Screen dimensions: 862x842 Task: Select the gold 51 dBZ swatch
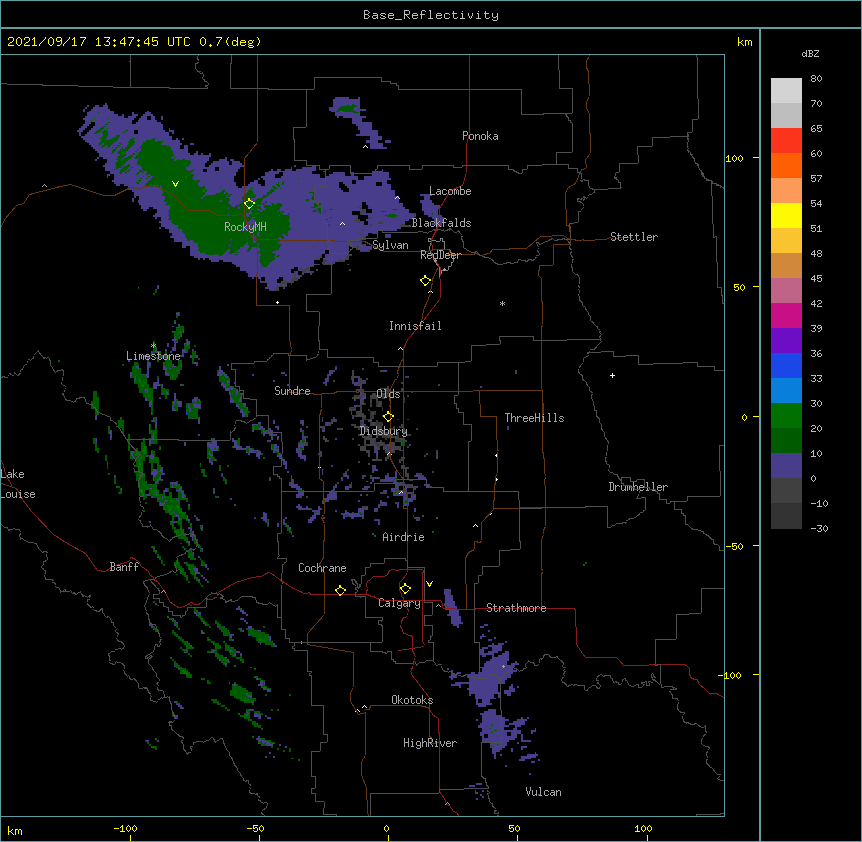[786, 241]
